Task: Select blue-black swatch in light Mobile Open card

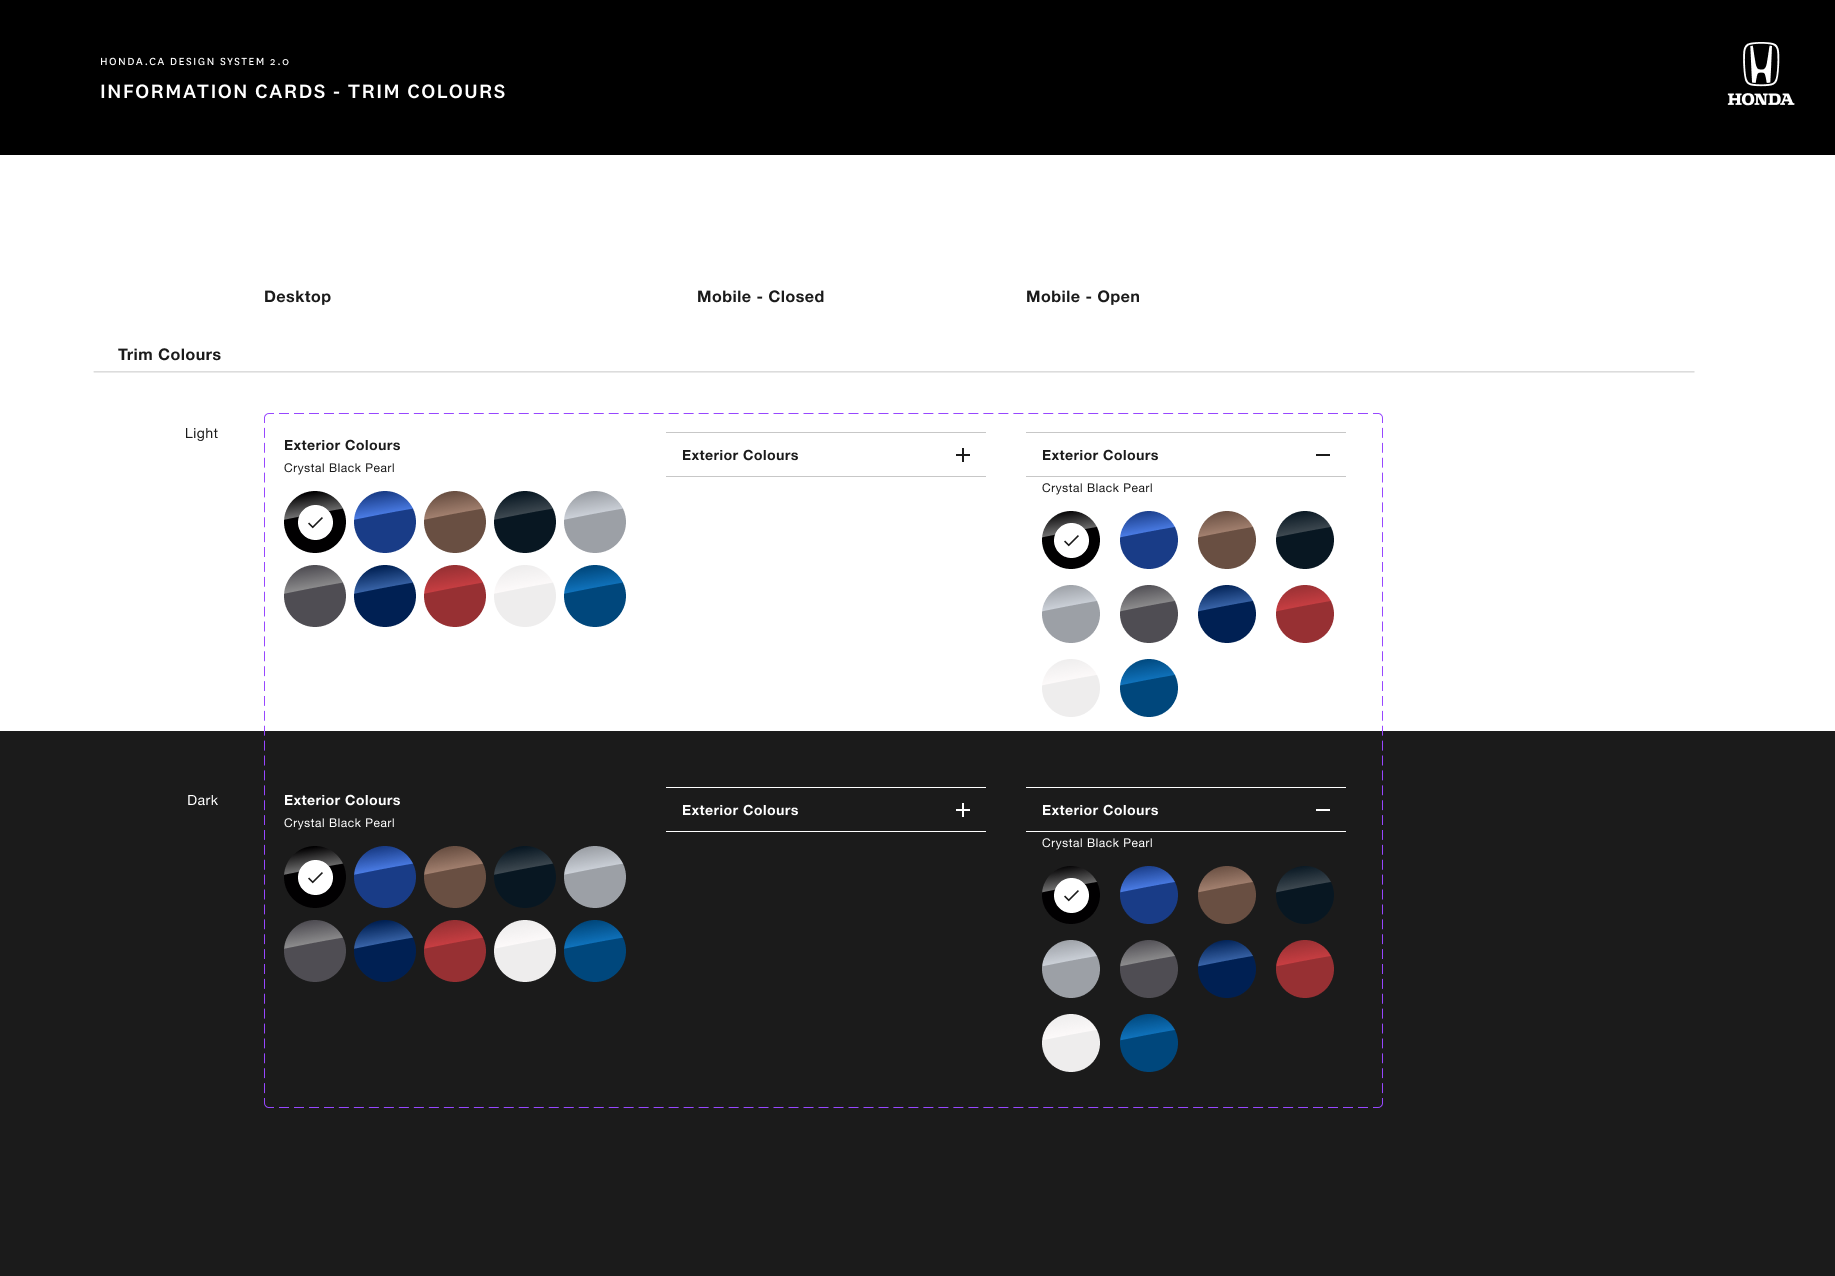Action: [x=1305, y=540]
